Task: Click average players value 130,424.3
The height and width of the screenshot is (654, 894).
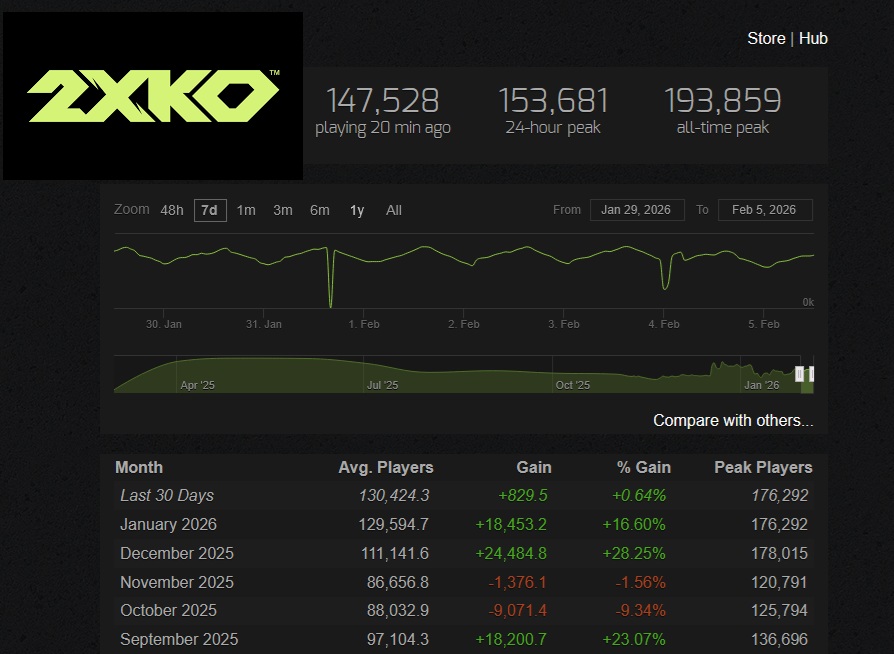Action: tap(394, 495)
